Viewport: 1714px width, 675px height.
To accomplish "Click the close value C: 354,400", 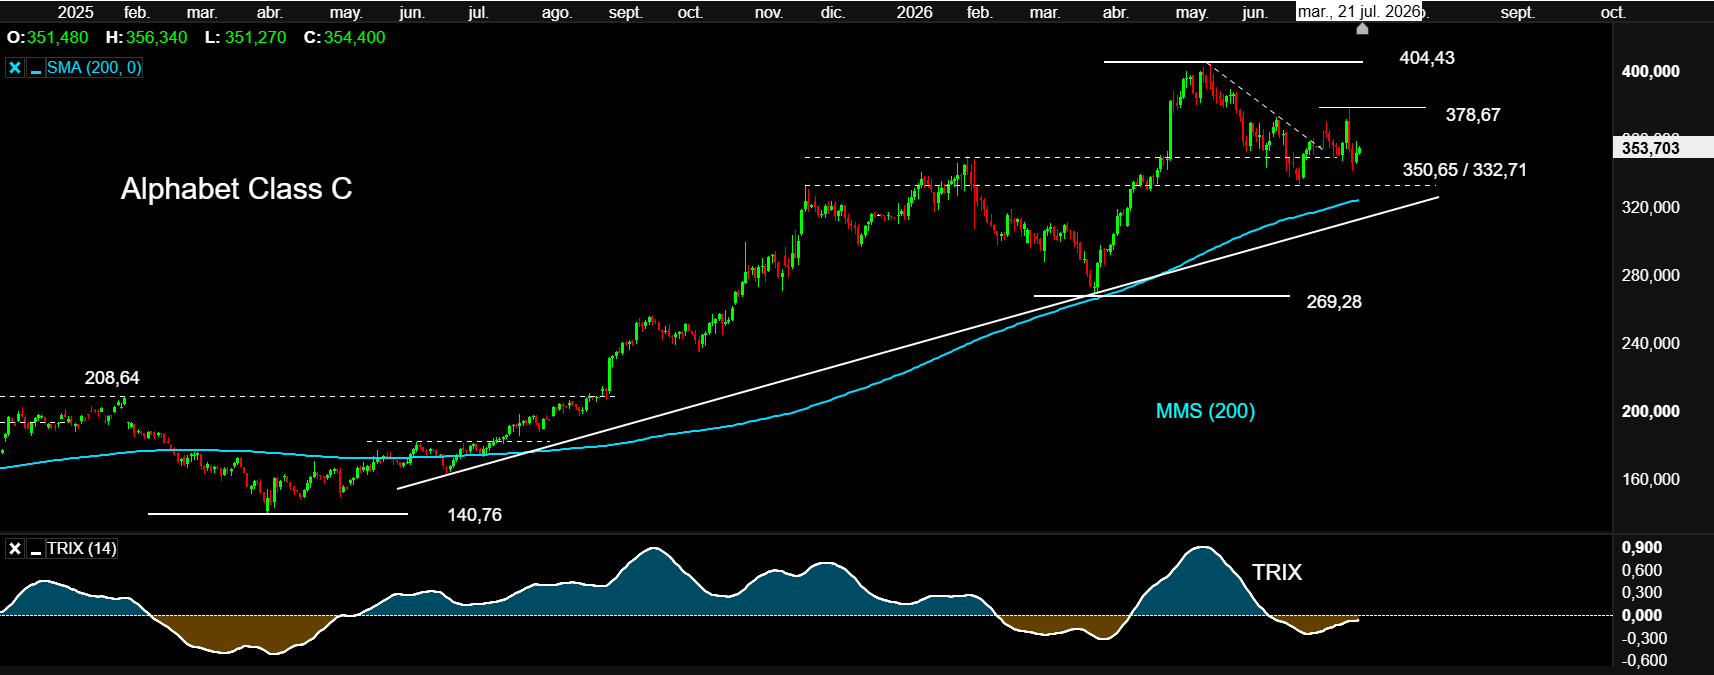I will [344, 37].
